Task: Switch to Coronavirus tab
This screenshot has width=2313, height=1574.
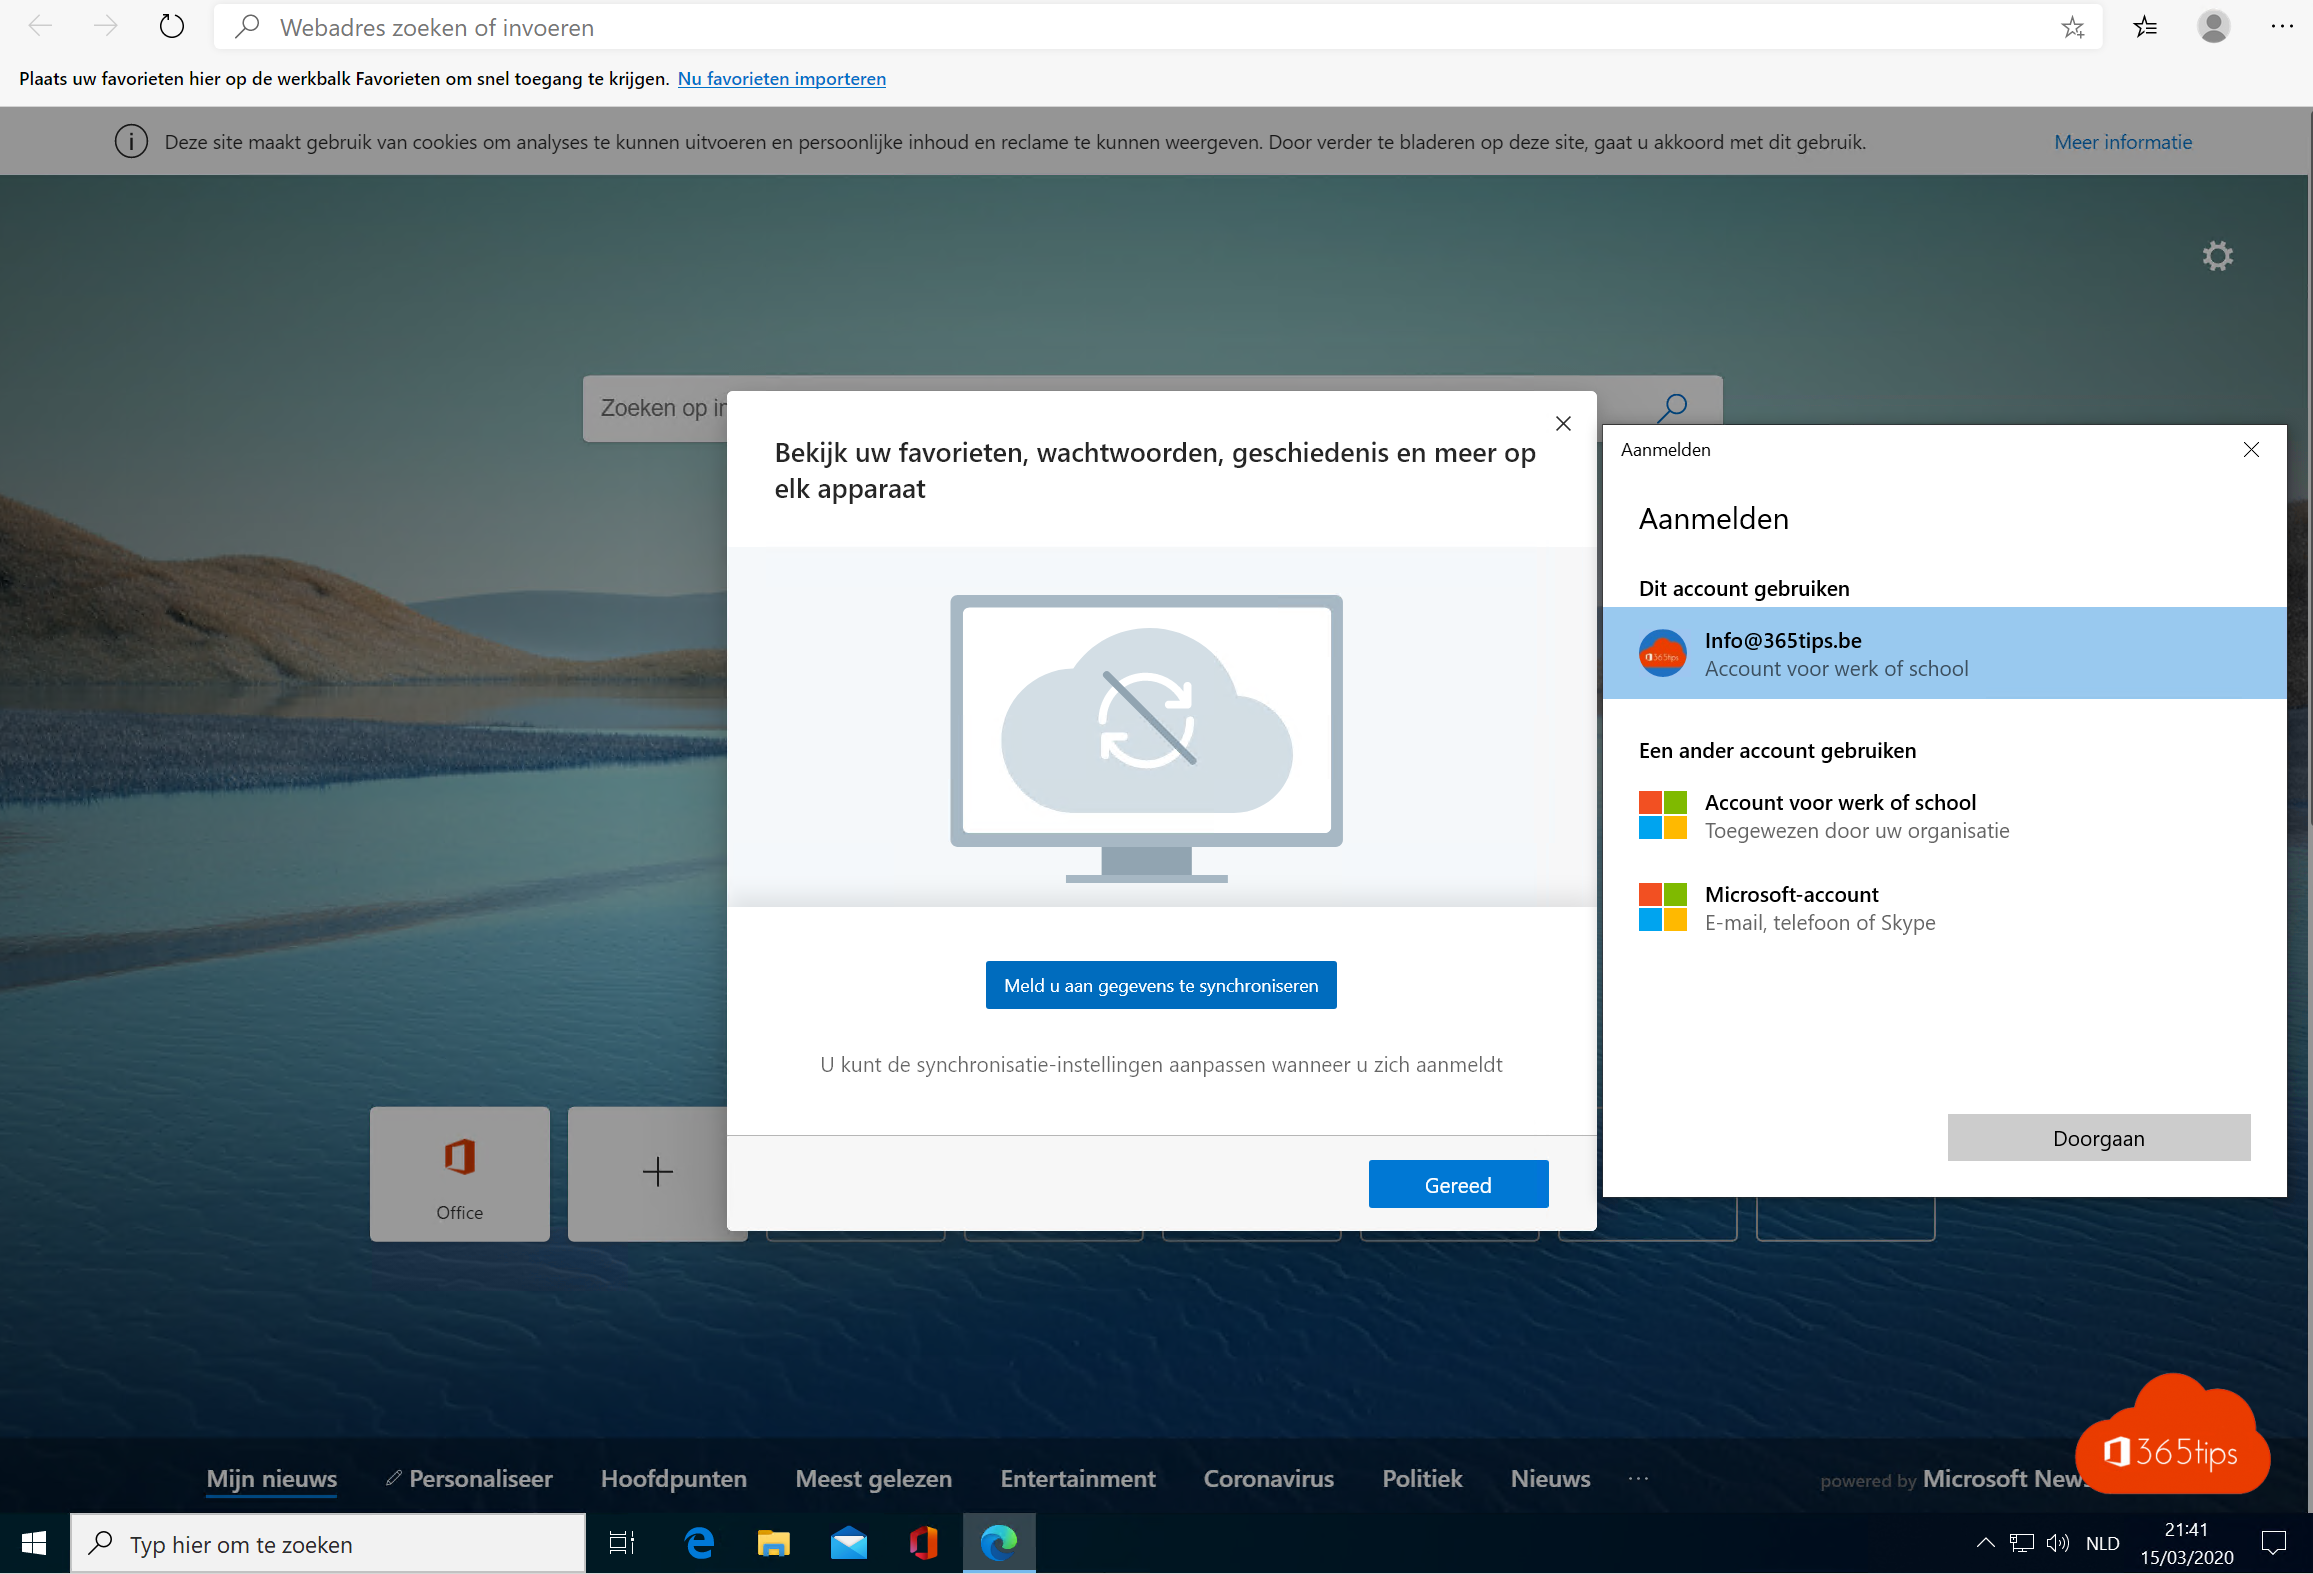Action: click(x=1269, y=1479)
